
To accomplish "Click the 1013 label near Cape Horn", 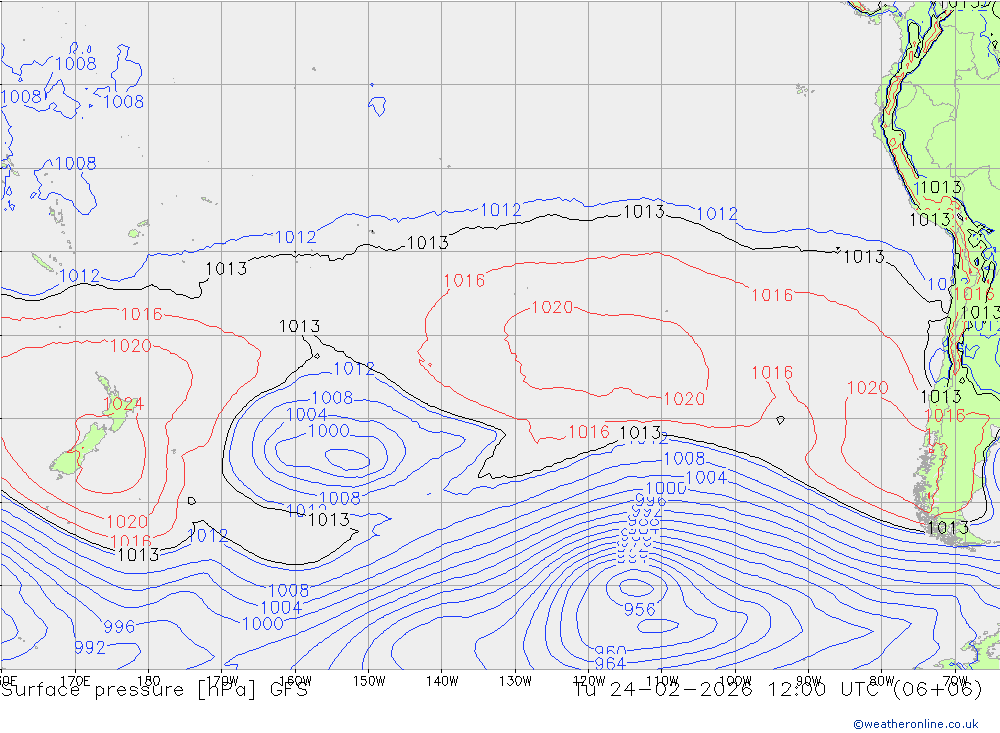I will point(948,528).
